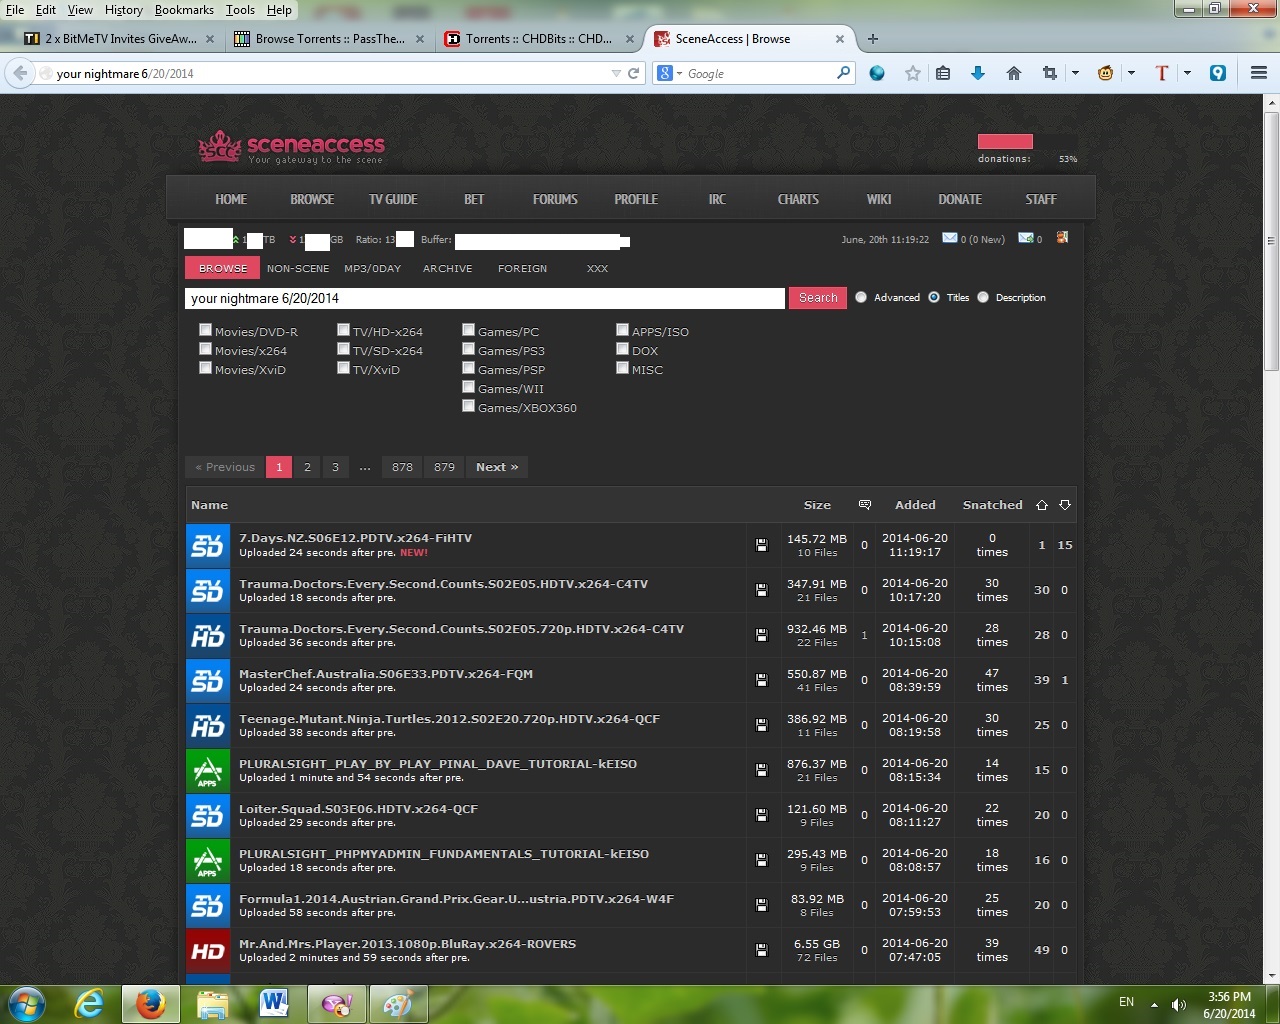Open the NON-SCENE section tab
The height and width of the screenshot is (1024, 1280).
click(x=298, y=268)
